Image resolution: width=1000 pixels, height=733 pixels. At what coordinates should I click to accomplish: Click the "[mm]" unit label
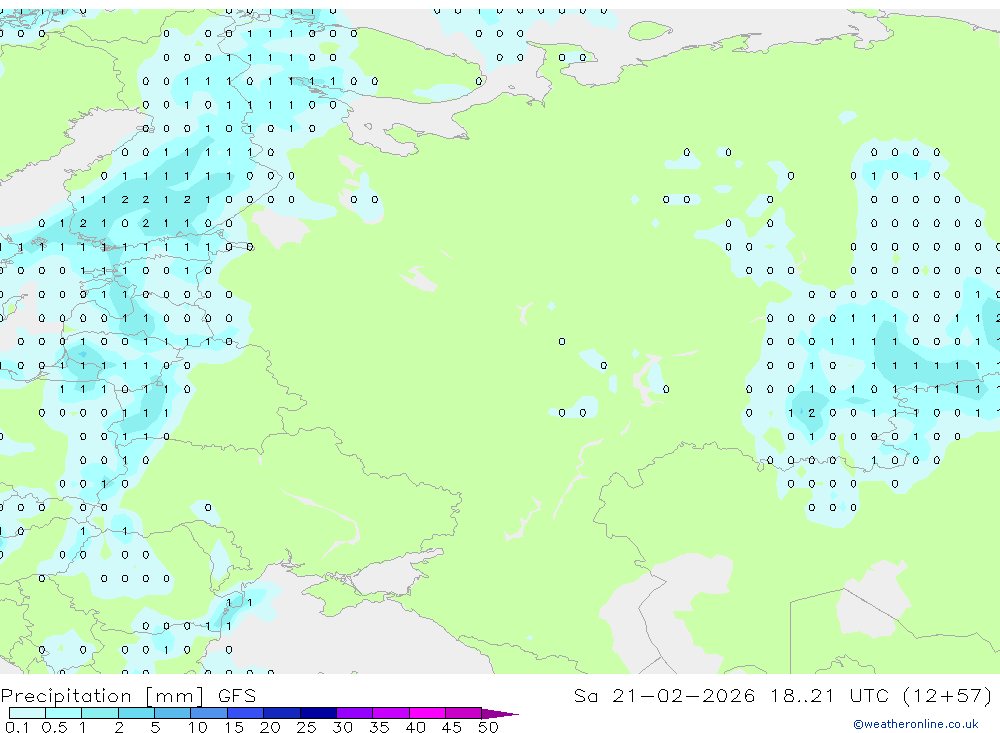tap(175, 696)
